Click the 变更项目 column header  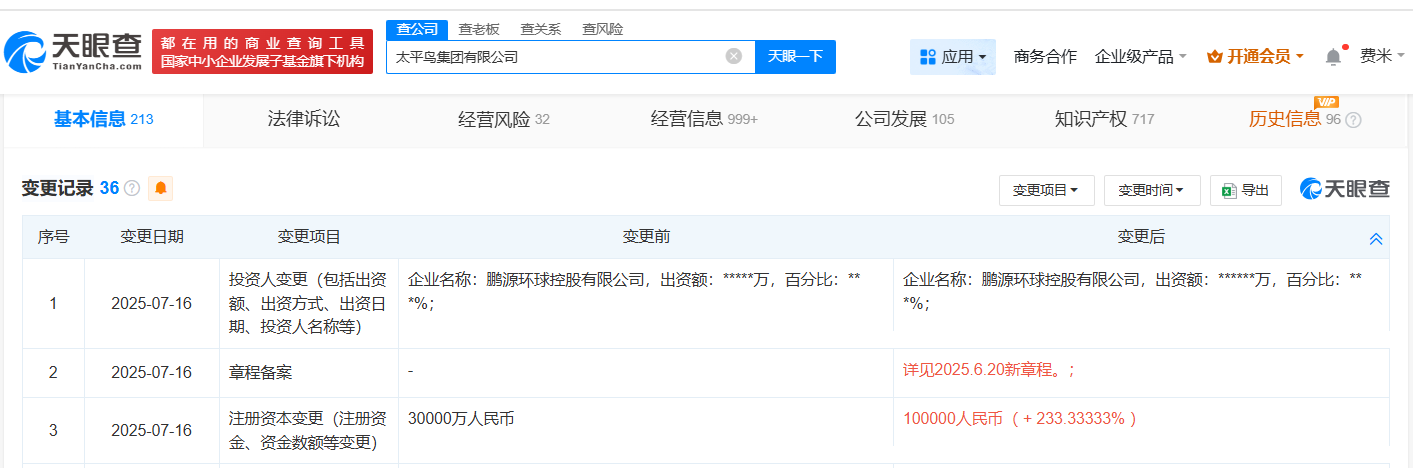[309, 237]
